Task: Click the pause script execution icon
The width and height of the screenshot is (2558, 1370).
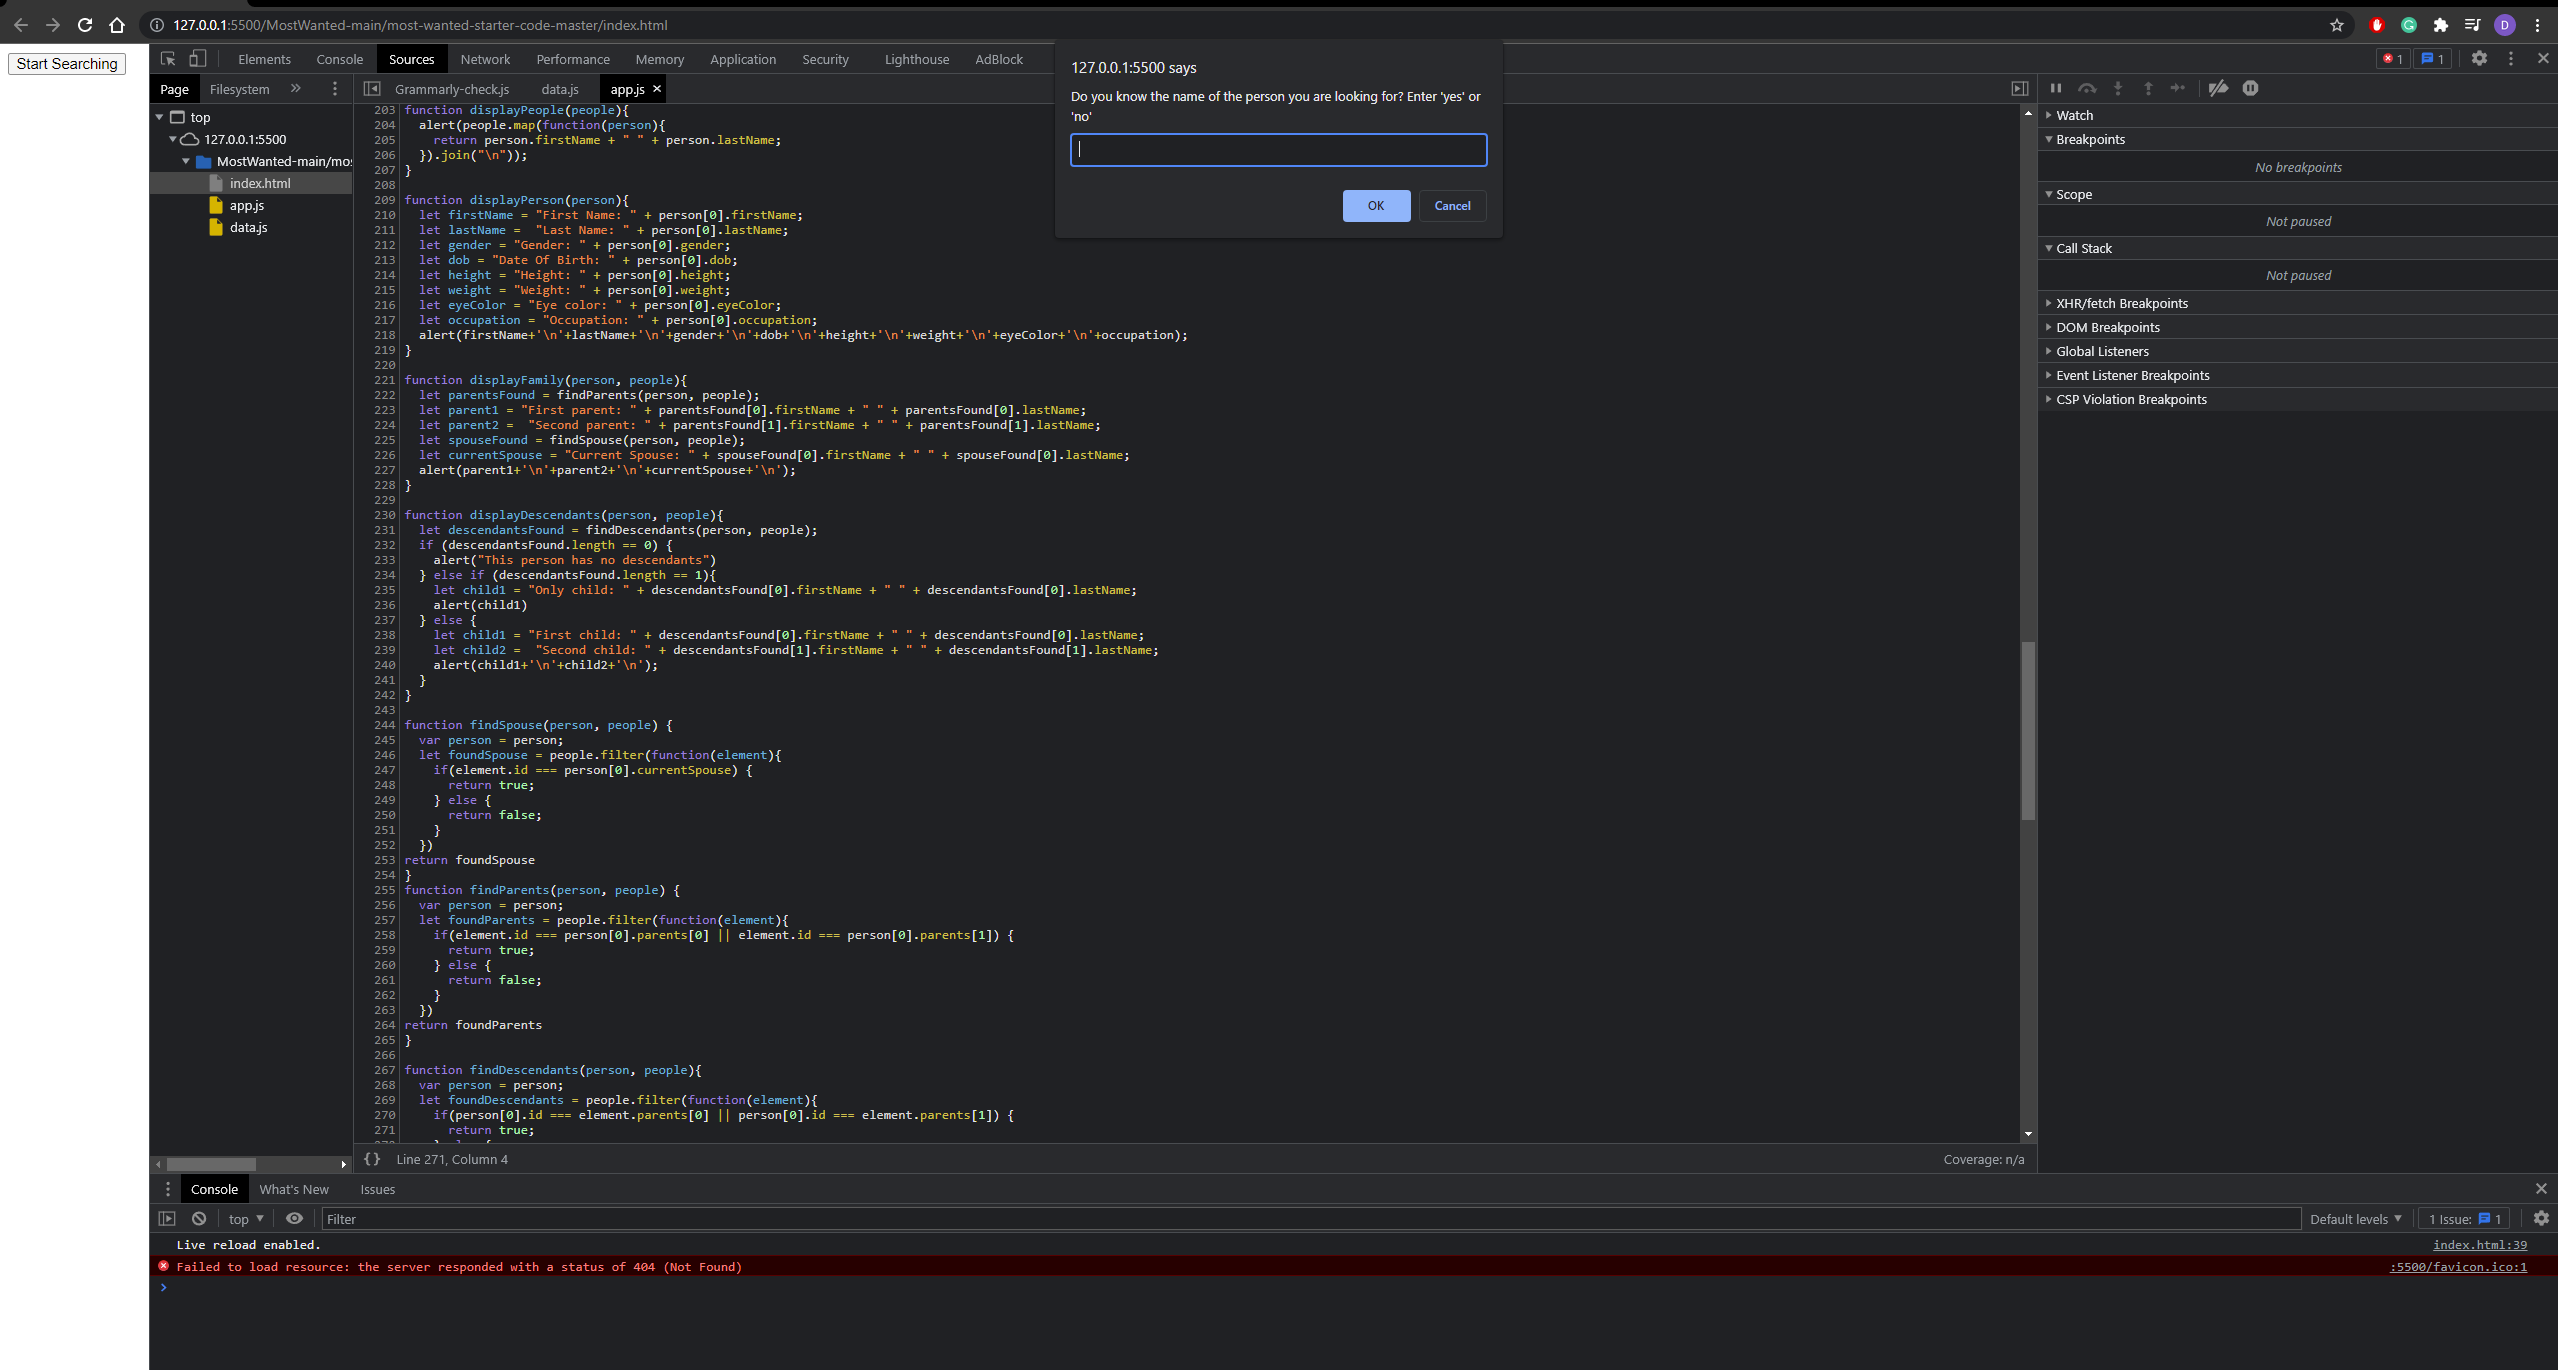Action: point(2056,88)
